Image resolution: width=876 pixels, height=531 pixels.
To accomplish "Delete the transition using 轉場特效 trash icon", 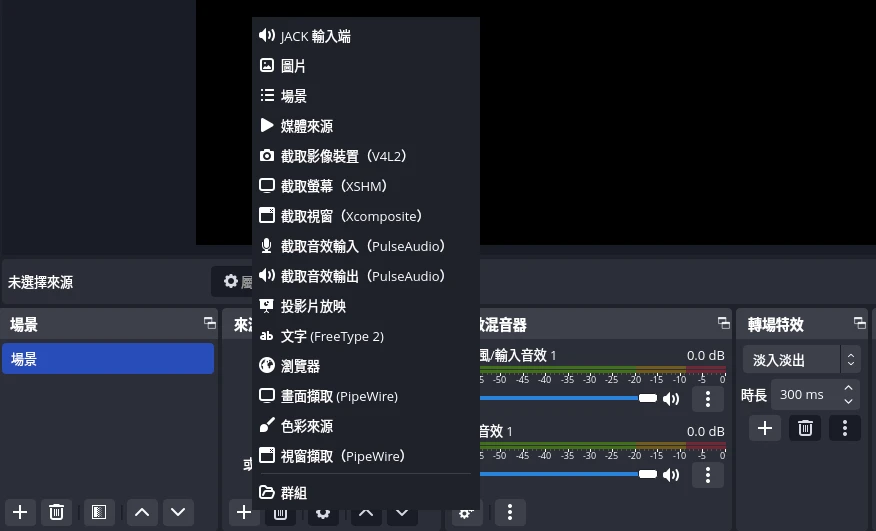I will (x=805, y=428).
